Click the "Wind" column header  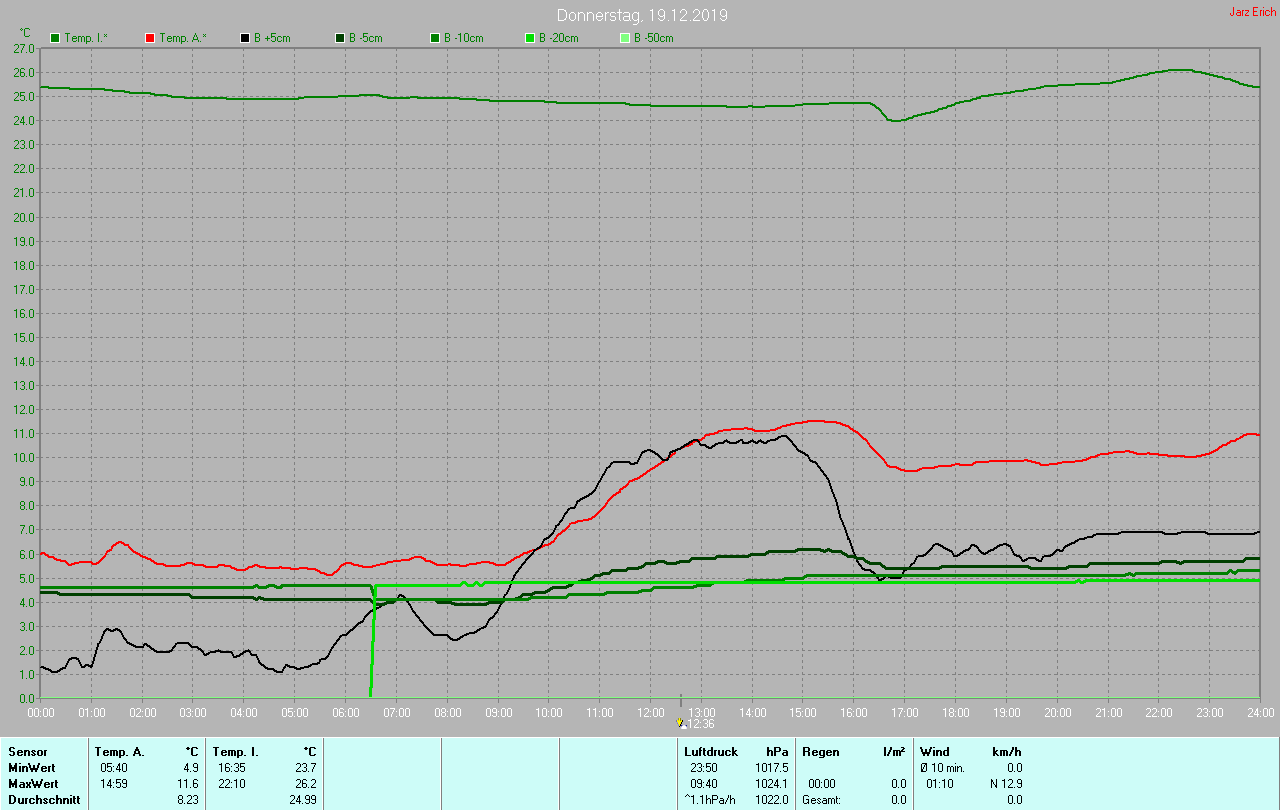(x=935, y=752)
